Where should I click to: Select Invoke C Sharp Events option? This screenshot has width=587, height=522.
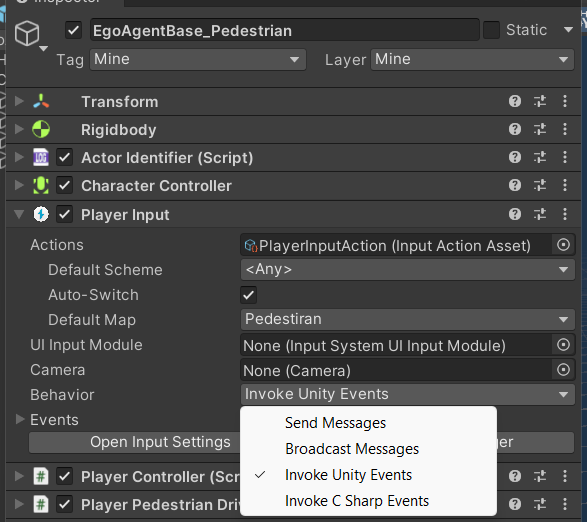tap(368, 501)
